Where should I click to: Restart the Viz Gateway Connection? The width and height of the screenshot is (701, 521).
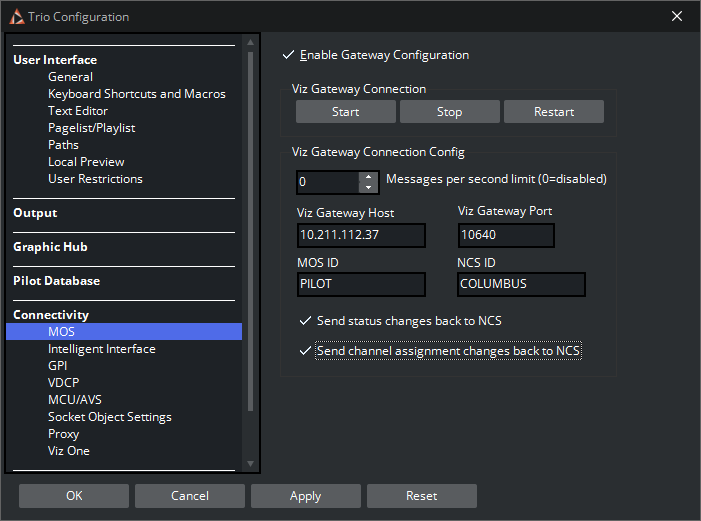pos(553,112)
